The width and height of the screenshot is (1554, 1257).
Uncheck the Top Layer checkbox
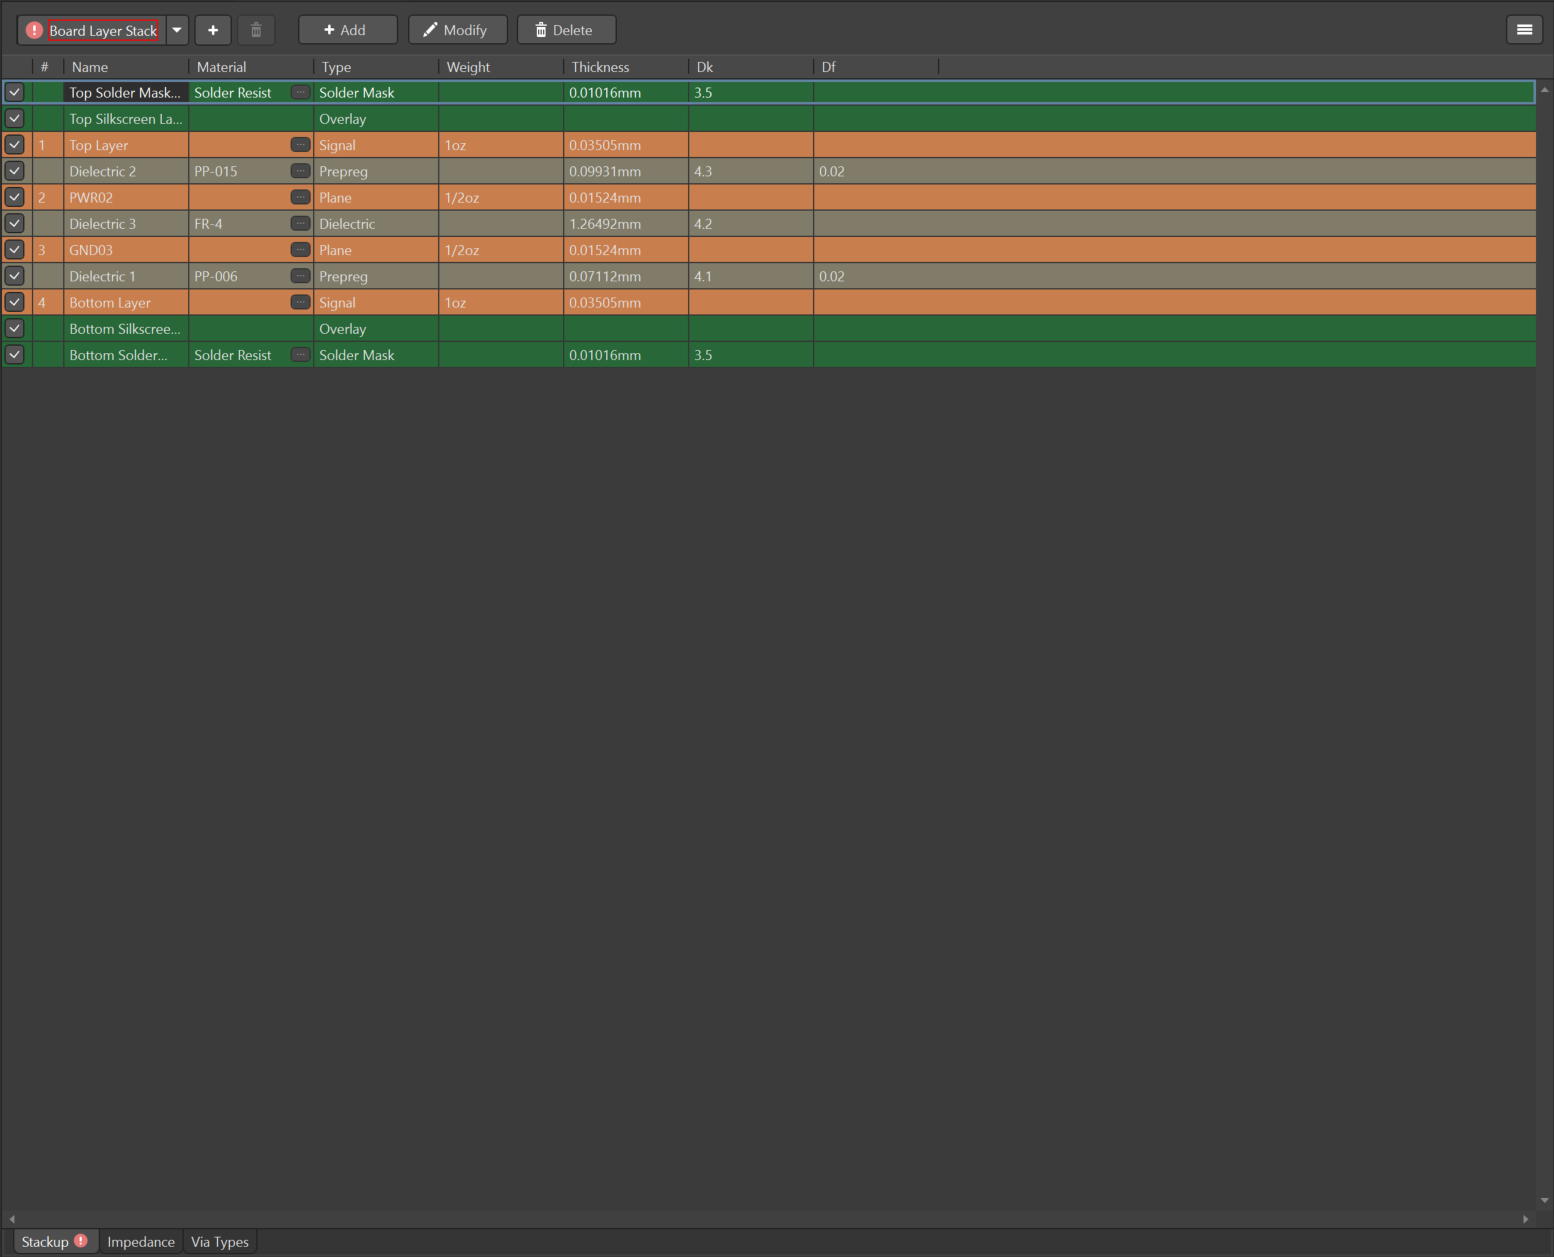(15, 145)
